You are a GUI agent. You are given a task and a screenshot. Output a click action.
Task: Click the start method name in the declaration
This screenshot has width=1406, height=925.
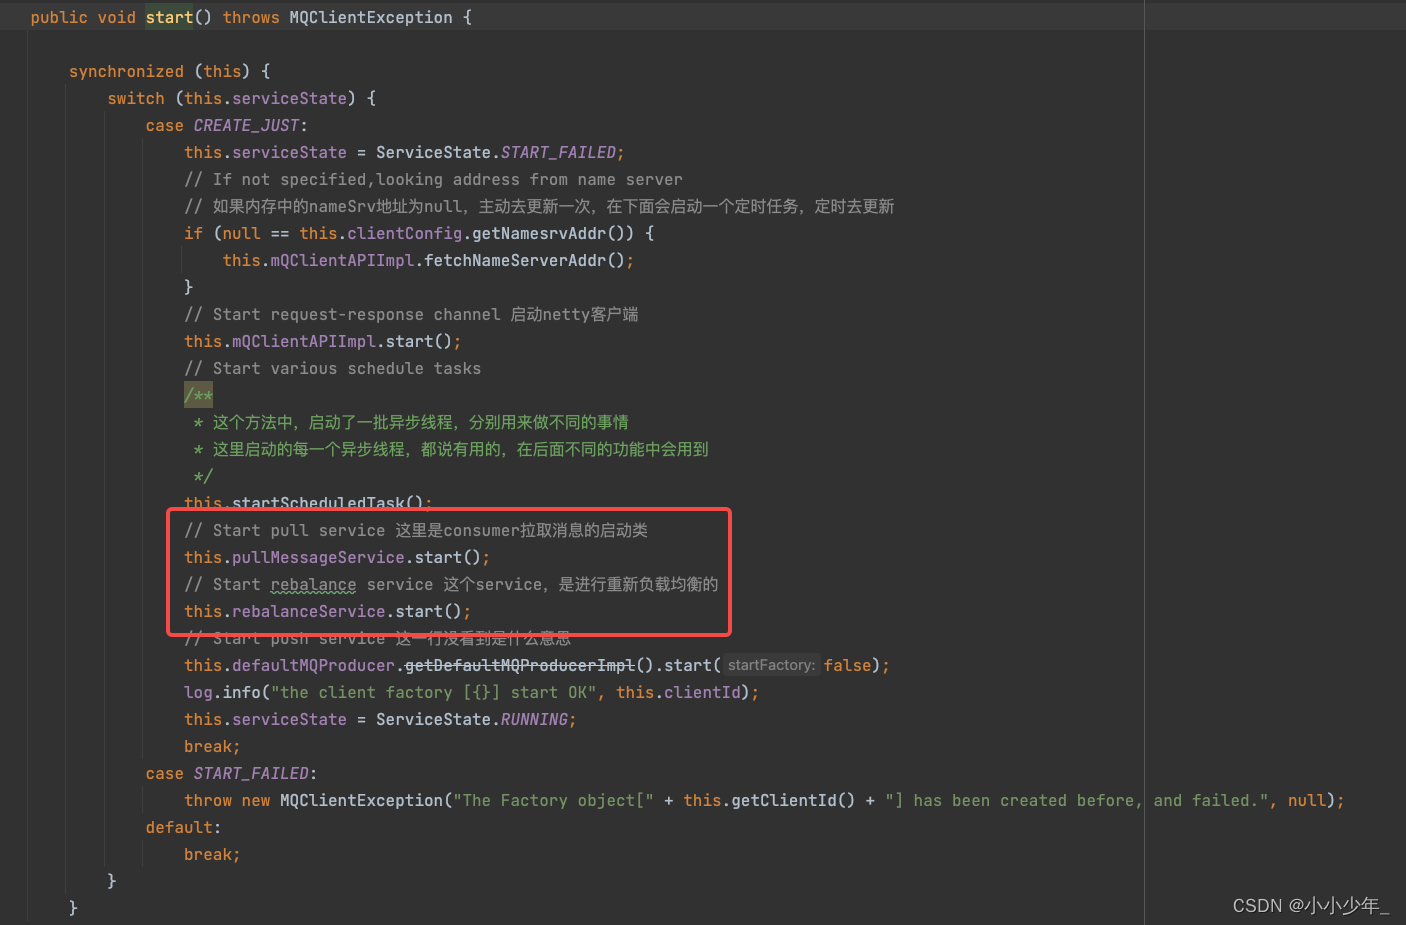click(169, 17)
